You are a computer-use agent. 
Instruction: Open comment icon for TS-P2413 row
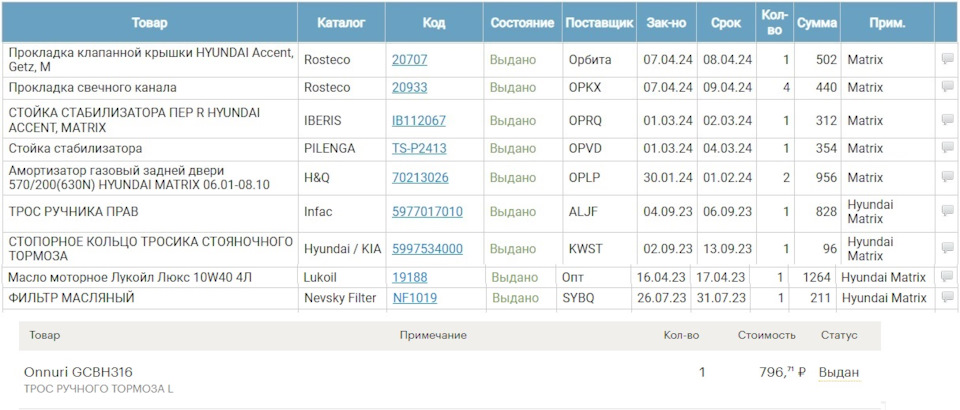(x=948, y=148)
